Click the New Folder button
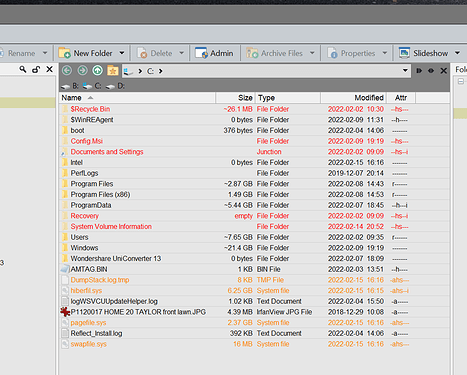Viewport: 467px width, 375px height. tap(86, 53)
